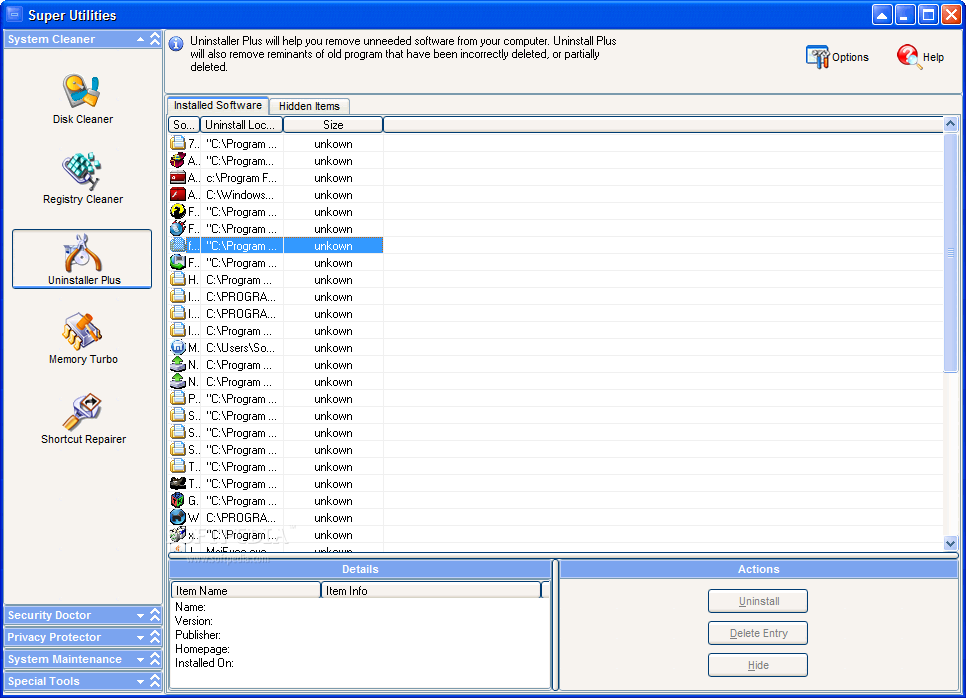Image resolution: width=966 pixels, height=698 pixels.
Task: Click the Super Utilities title bar icon
Action: 15,15
